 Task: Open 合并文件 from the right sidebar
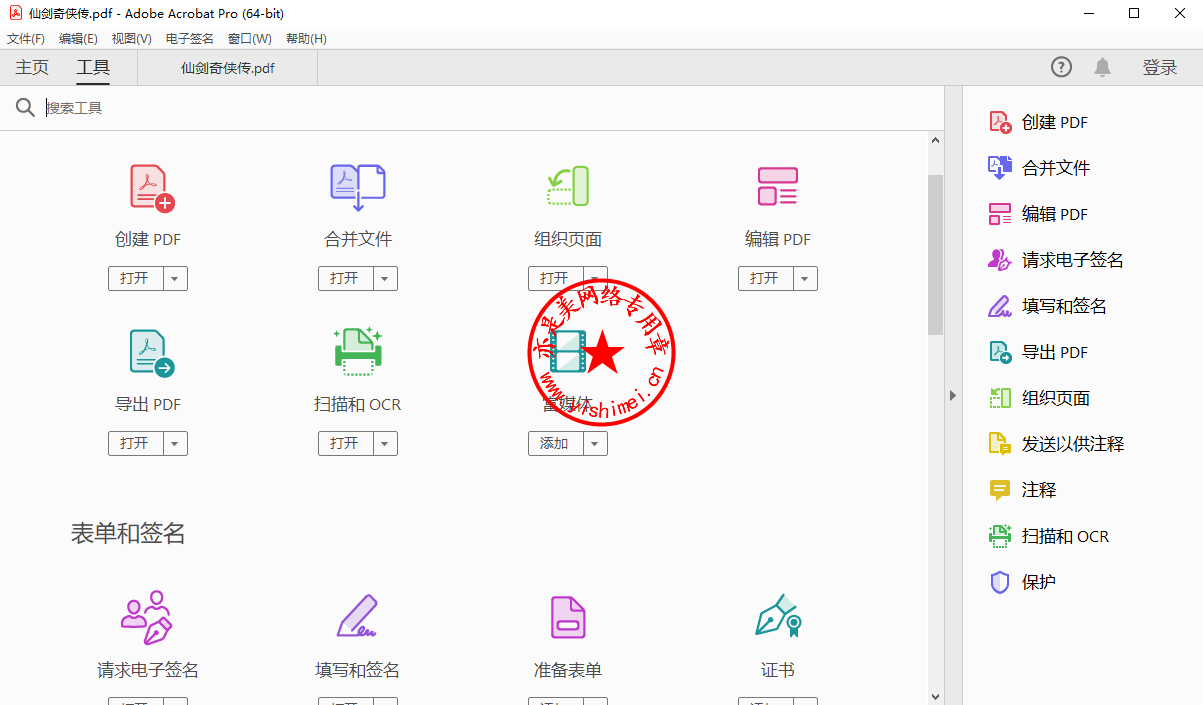(1039, 168)
